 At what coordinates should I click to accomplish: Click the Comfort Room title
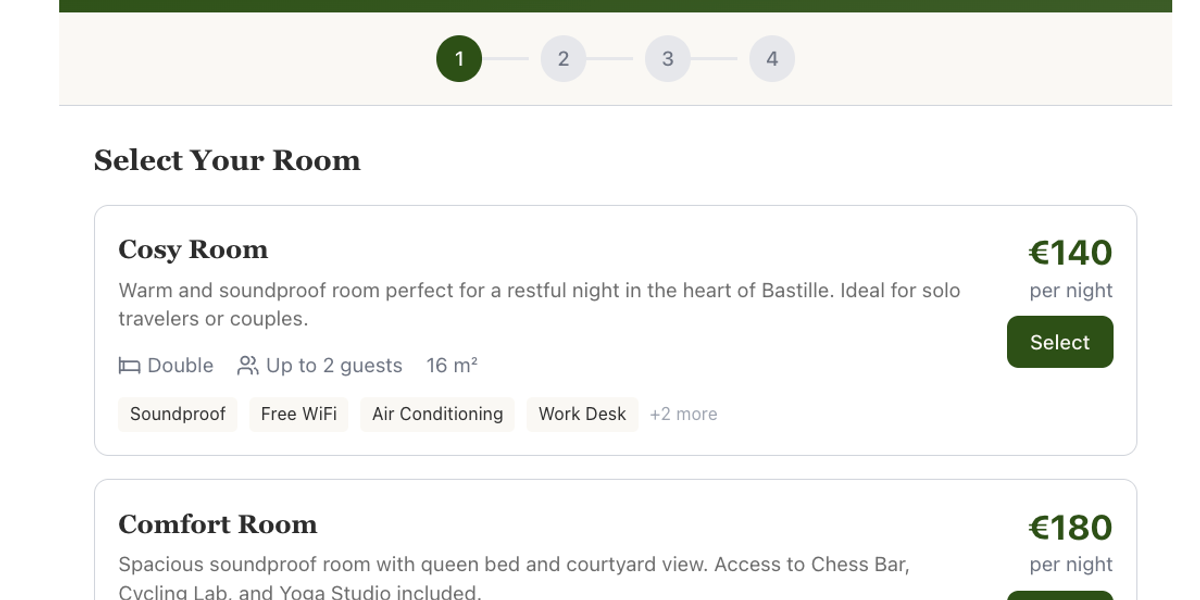click(217, 524)
